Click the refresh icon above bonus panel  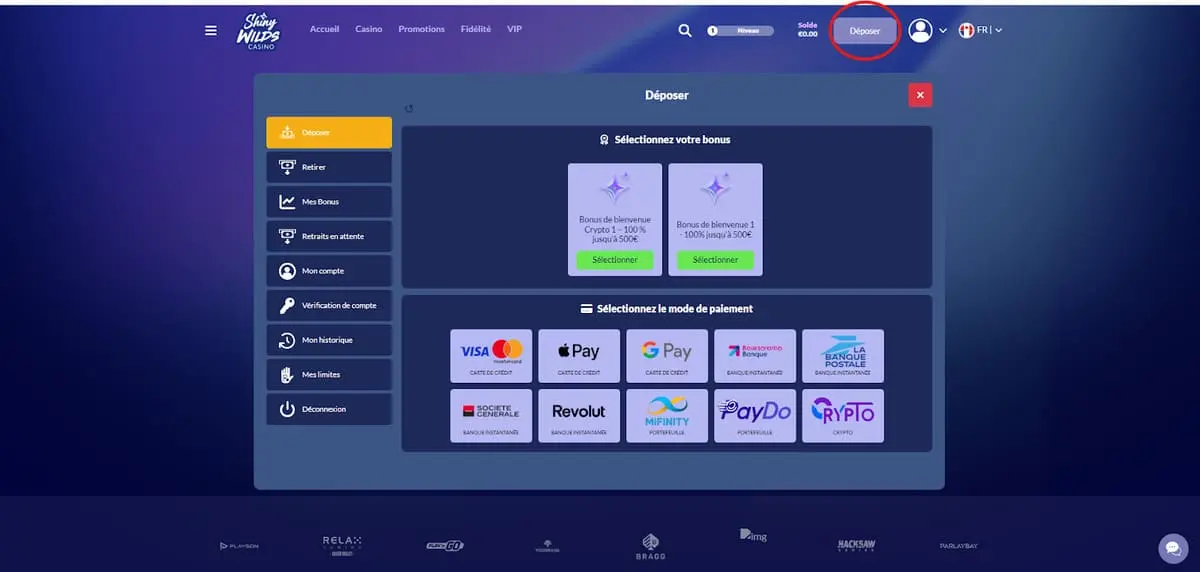[409, 109]
